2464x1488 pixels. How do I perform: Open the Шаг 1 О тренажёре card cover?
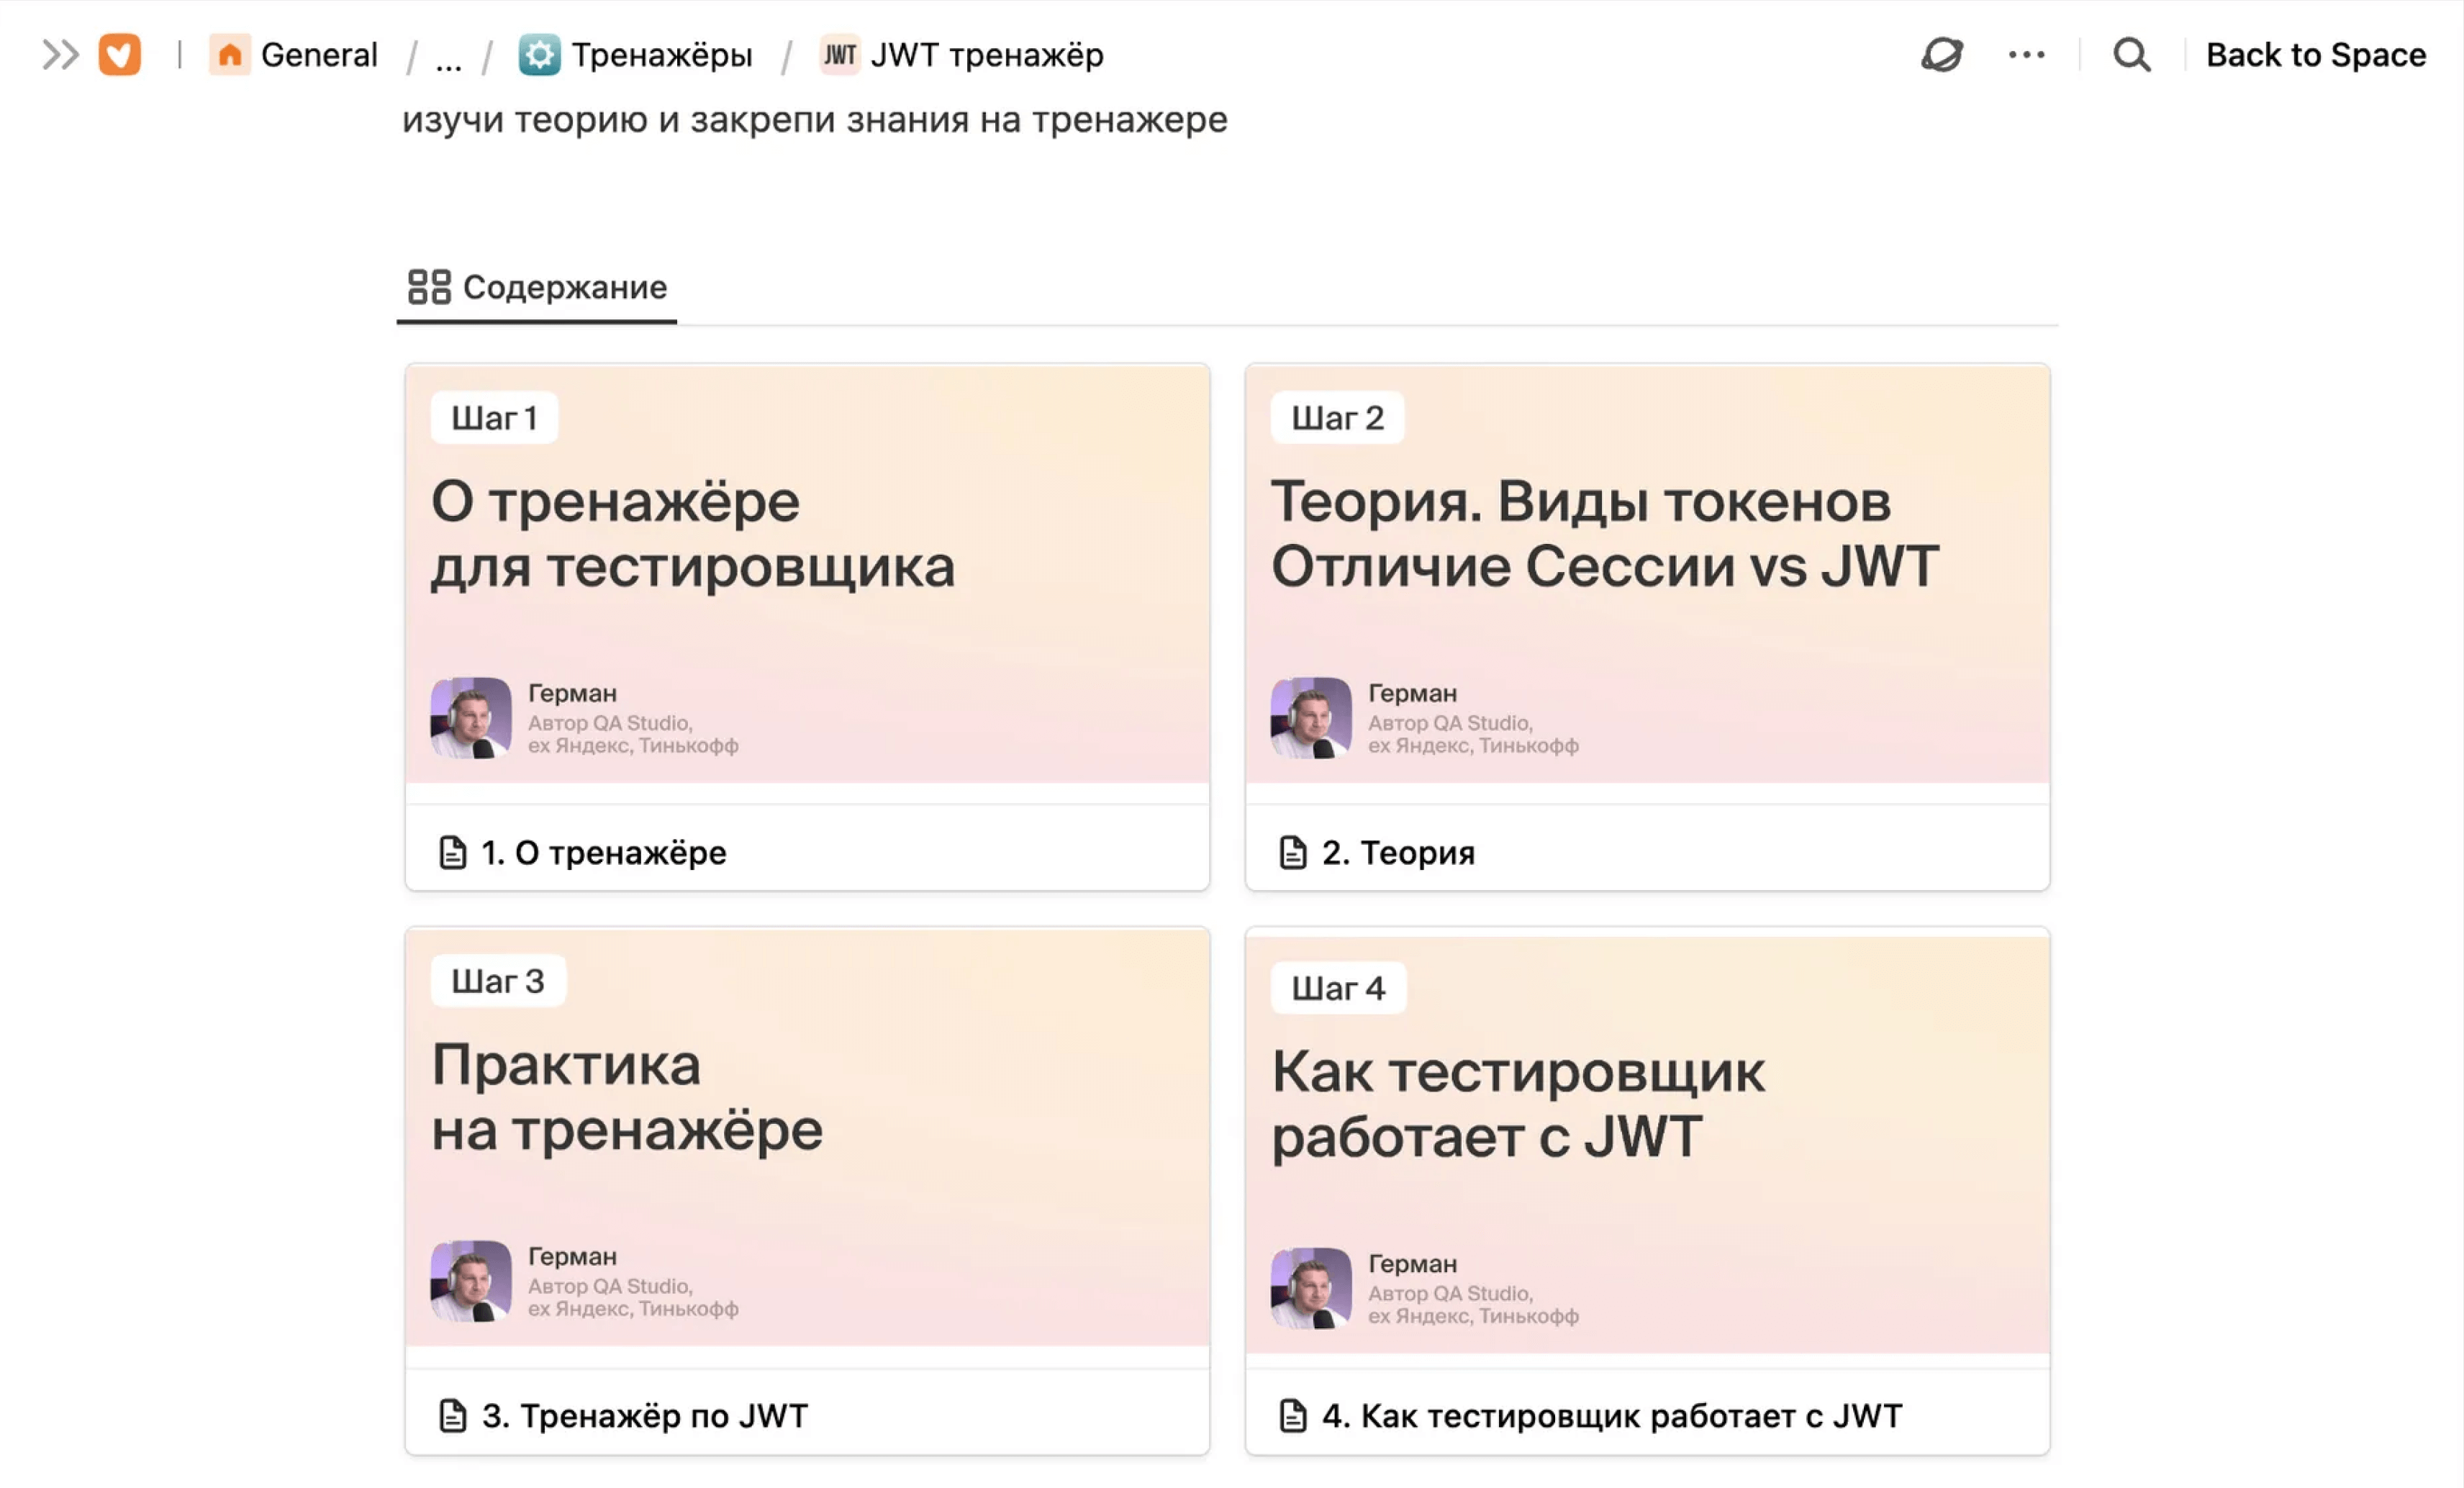click(x=807, y=573)
